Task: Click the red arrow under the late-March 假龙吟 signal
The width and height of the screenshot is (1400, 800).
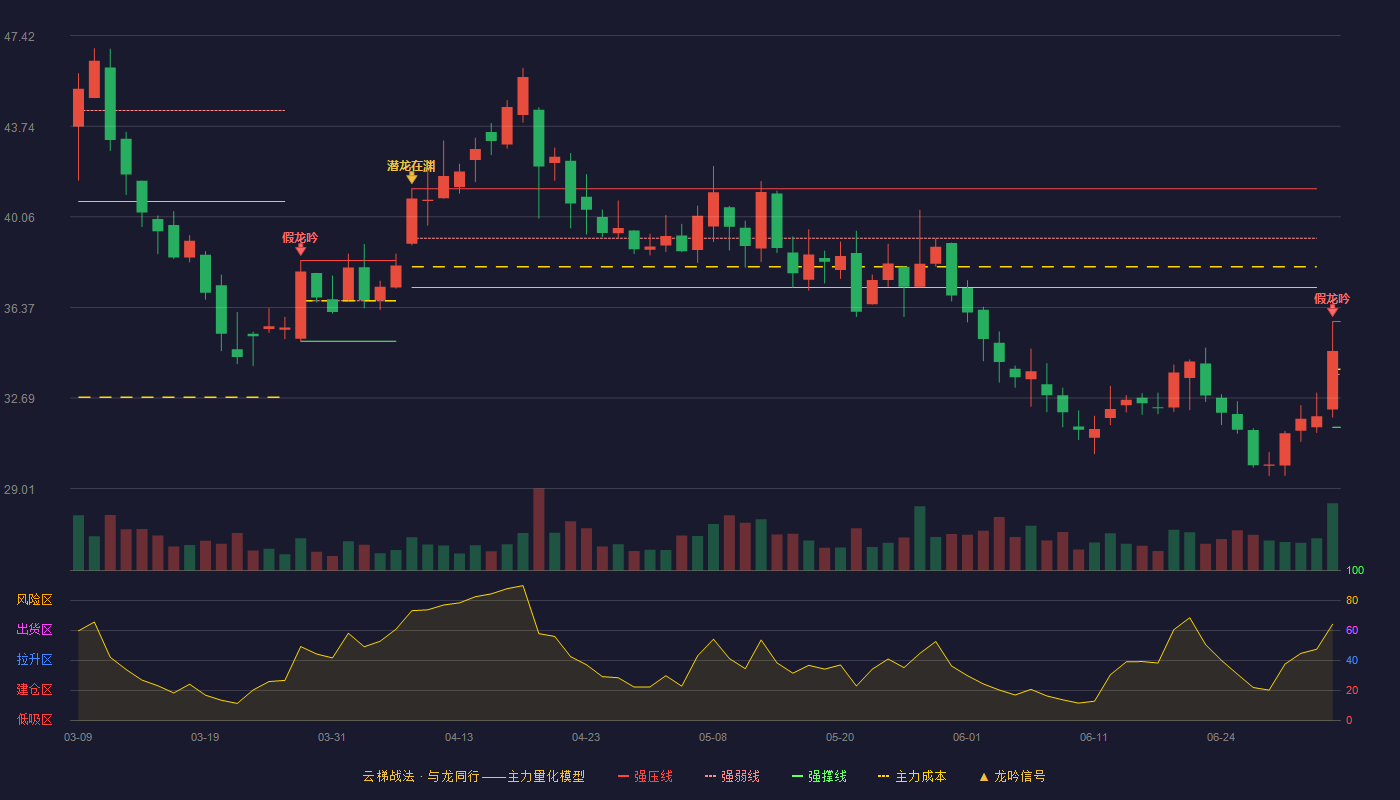Action: tap(301, 250)
